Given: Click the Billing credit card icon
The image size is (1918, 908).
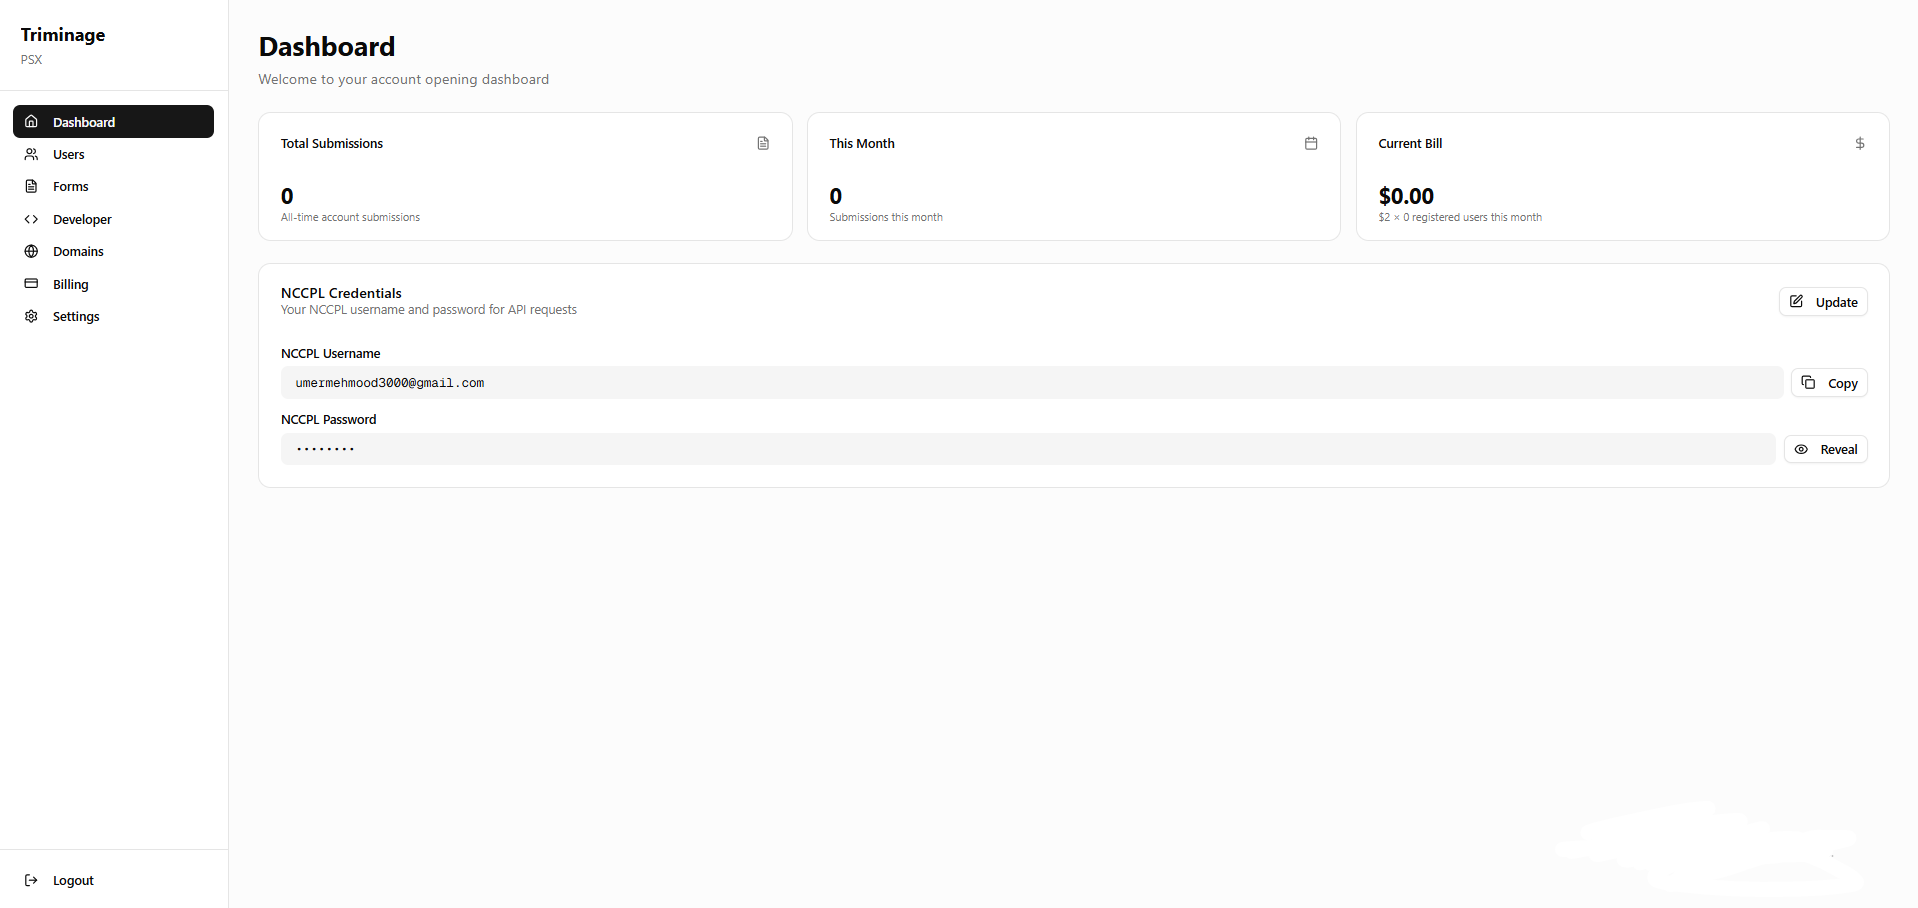Looking at the screenshot, I should 31,283.
